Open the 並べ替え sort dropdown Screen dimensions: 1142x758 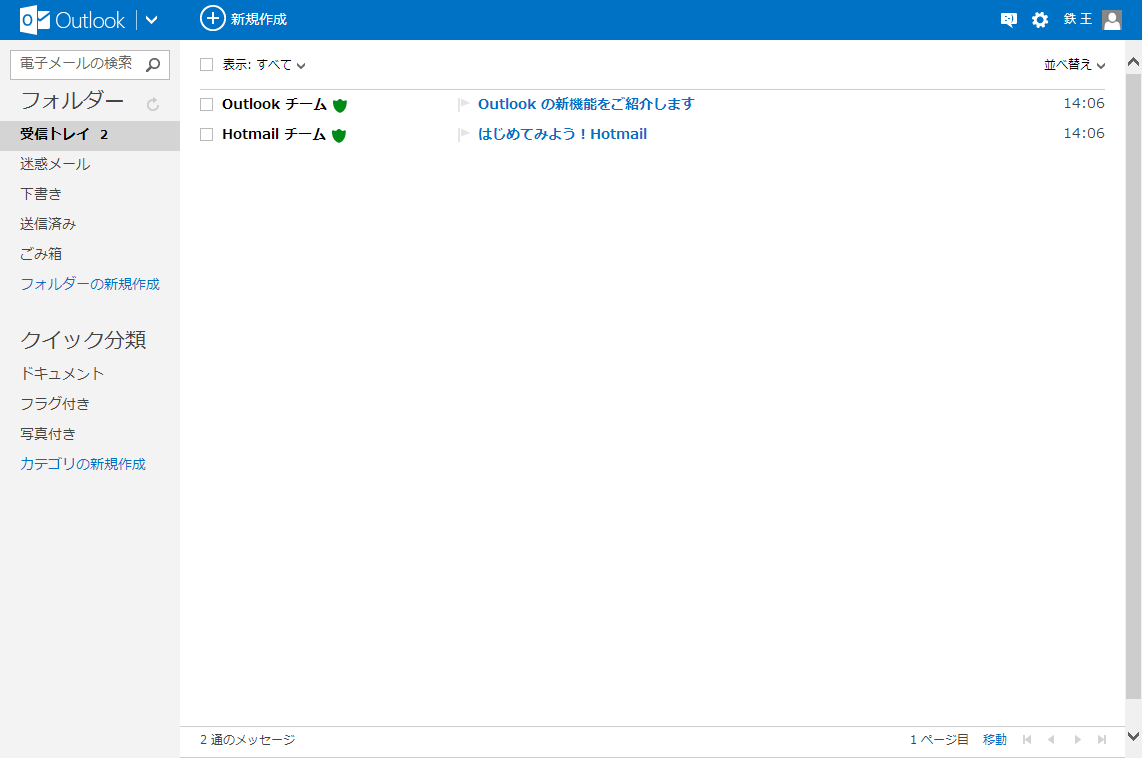(1074, 65)
